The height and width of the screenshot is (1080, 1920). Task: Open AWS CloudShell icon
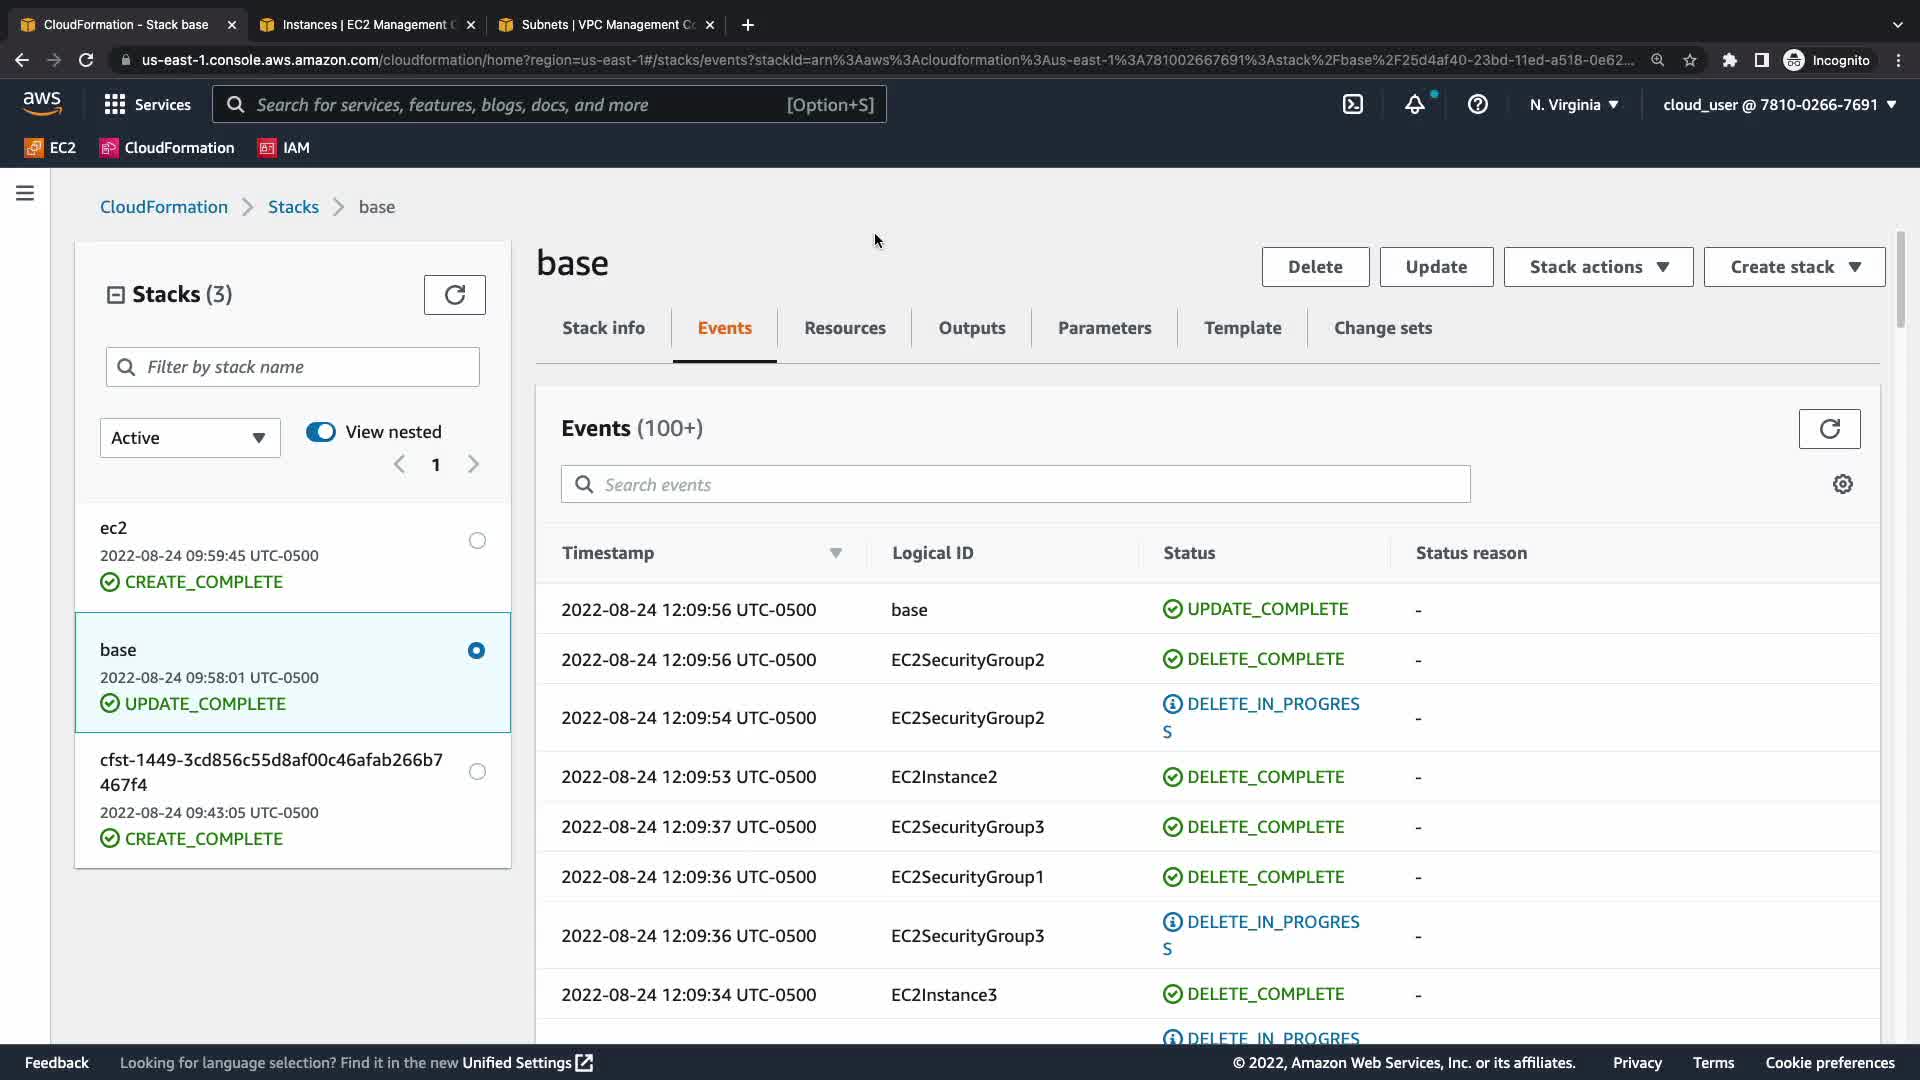click(1352, 104)
